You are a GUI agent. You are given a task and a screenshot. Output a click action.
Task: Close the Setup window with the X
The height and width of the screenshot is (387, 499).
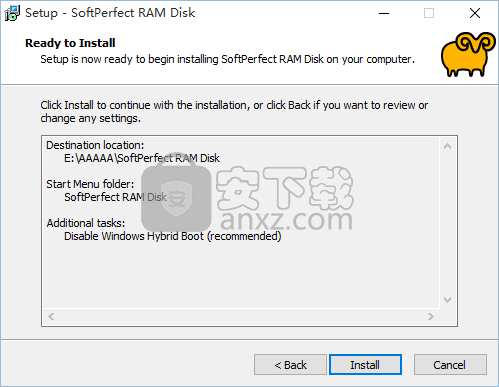click(475, 13)
